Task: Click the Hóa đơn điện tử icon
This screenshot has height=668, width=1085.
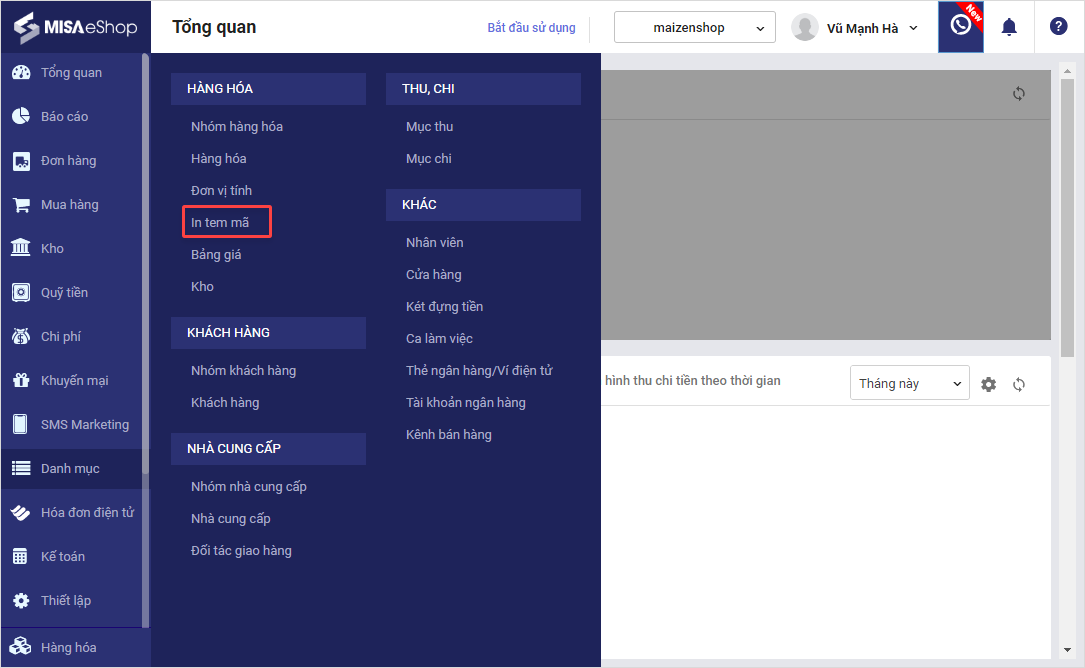Action: coord(21,512)
